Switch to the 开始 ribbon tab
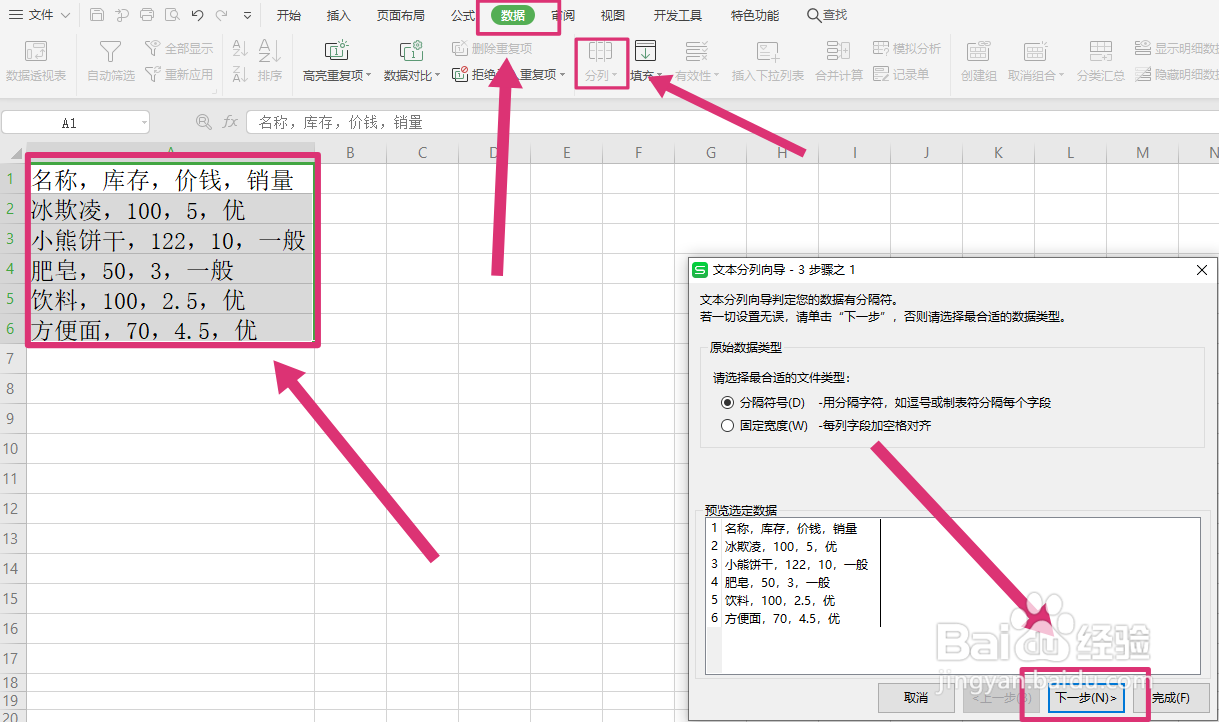This screenshot has width=1219, height=722. (x=288, y=15)
